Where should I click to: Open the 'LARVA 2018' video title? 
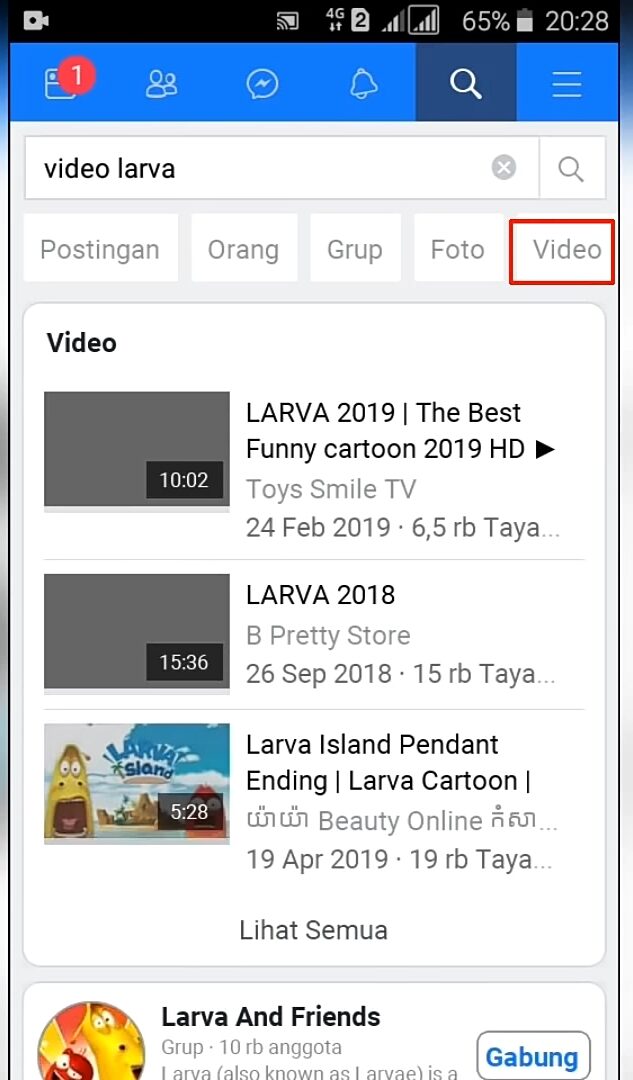pyautogui.click(x=321, y=595)
